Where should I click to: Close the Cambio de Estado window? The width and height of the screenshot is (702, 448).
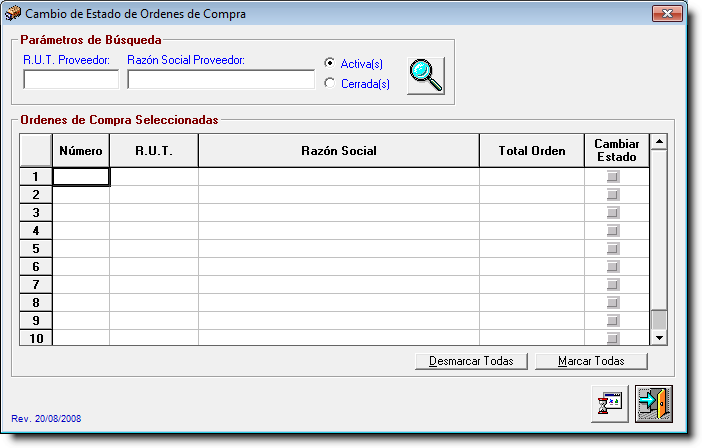[667, 13]
